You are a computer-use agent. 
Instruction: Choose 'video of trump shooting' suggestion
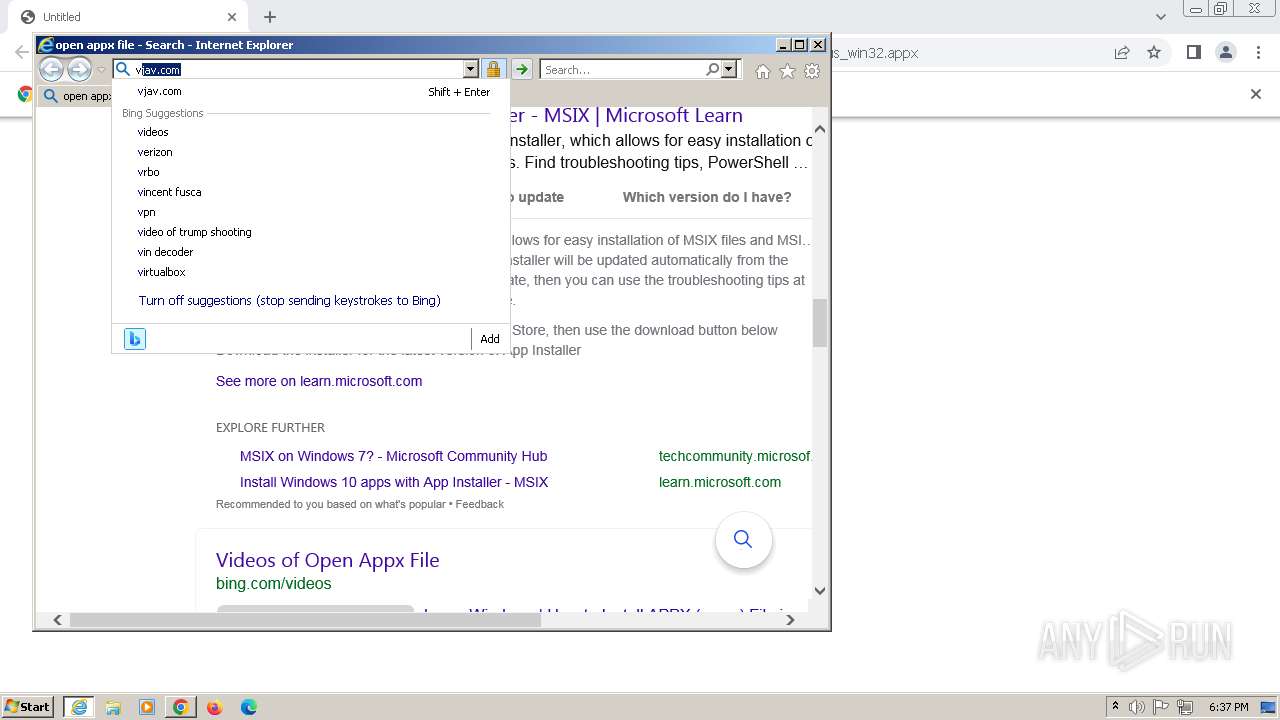[194, 232]
